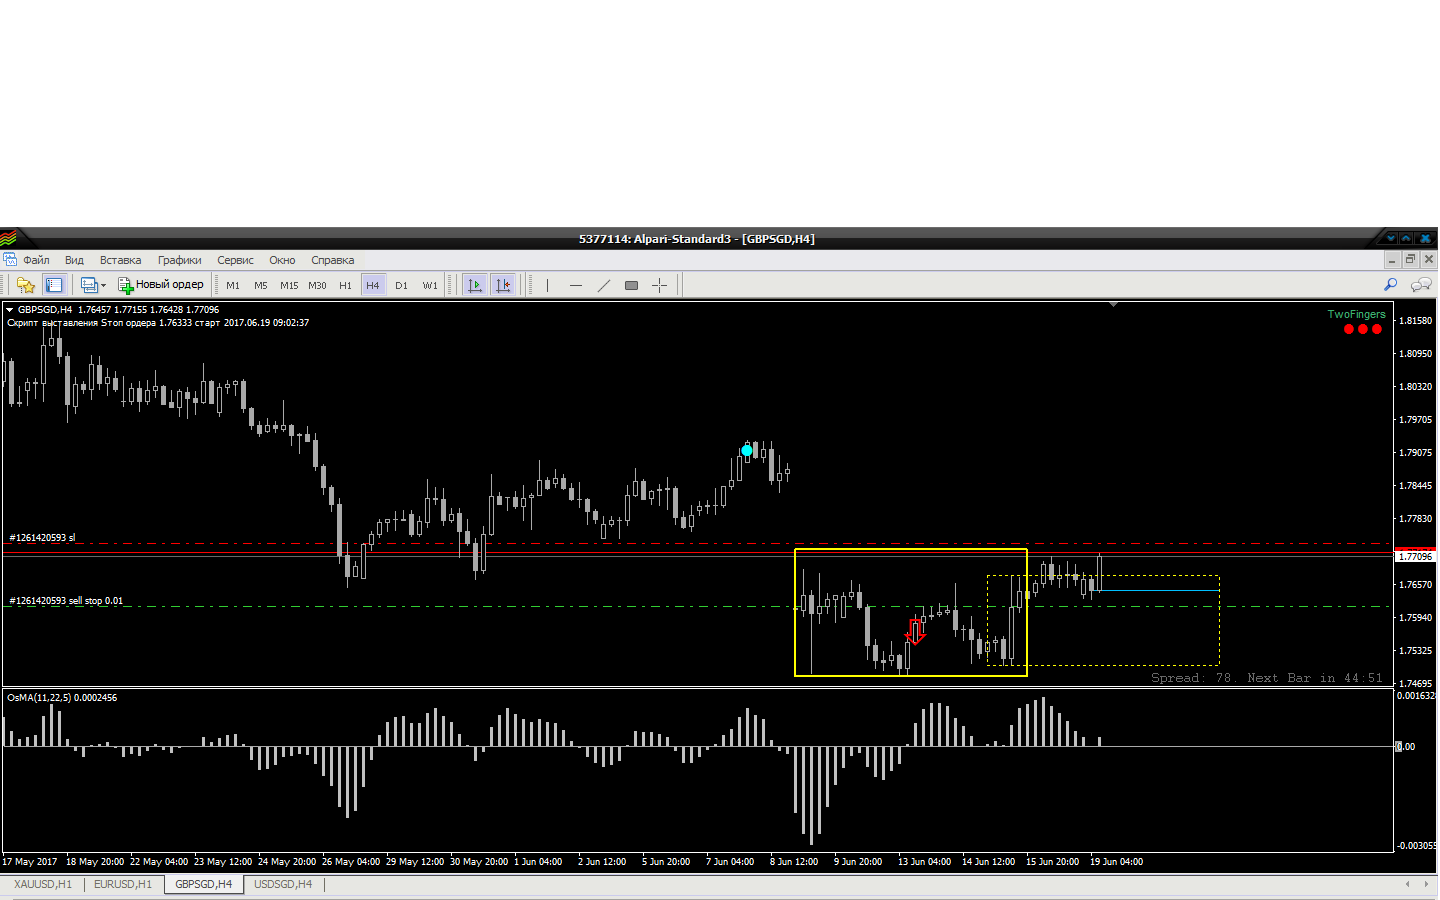Click the chart document icon beside Файл
Image resolution: width=1440 pixels, height=900 pixels.
click(x=10, y=259)
